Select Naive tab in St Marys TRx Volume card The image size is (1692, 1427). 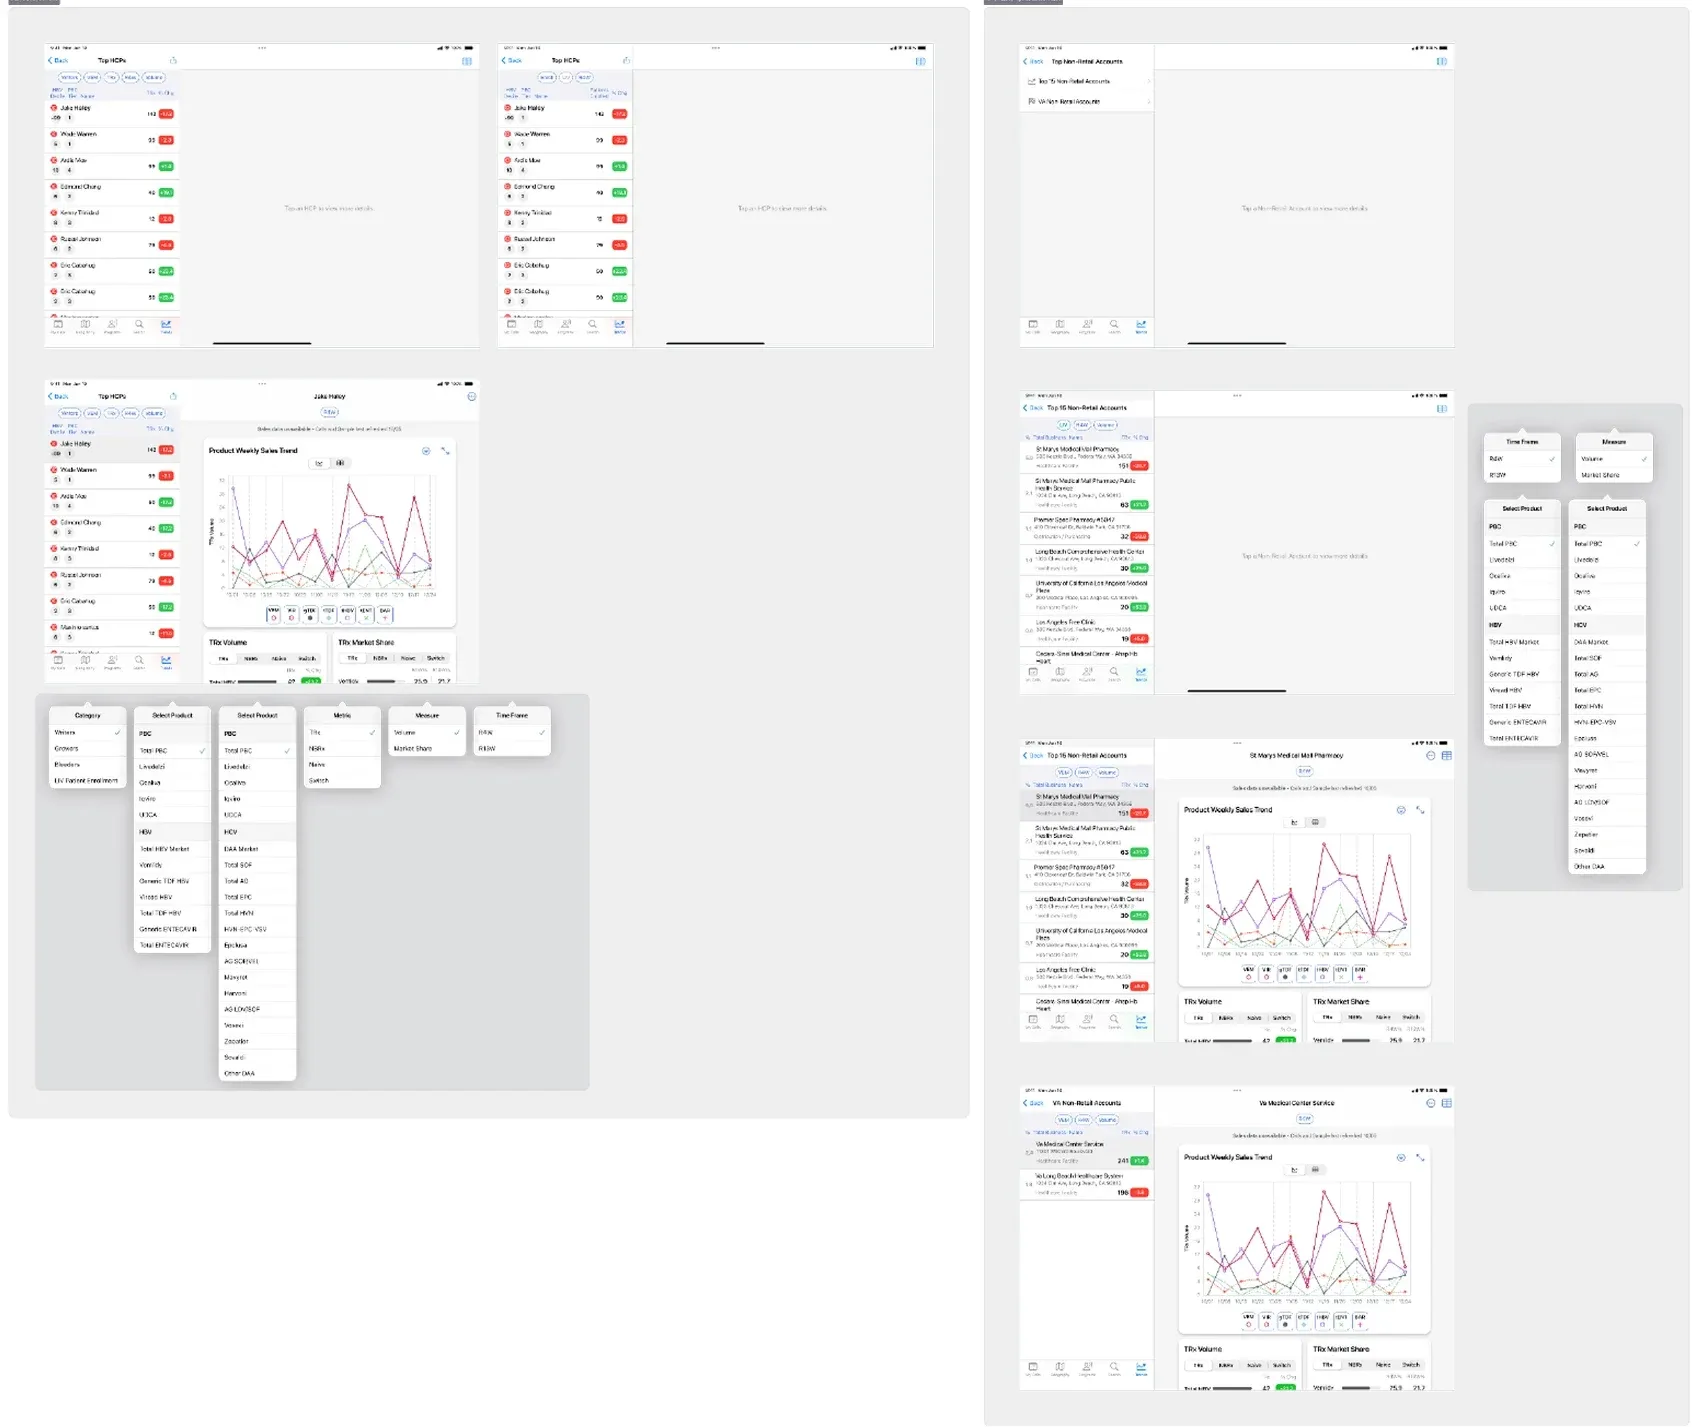[1254, 1018]
